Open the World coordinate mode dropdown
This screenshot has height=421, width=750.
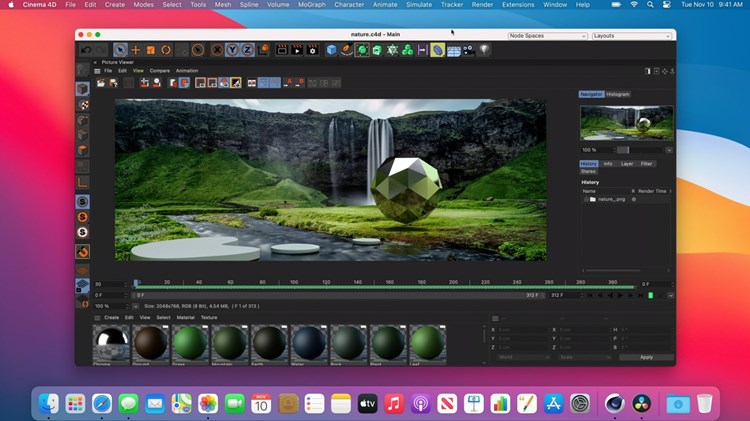click(x=524, y=357)
